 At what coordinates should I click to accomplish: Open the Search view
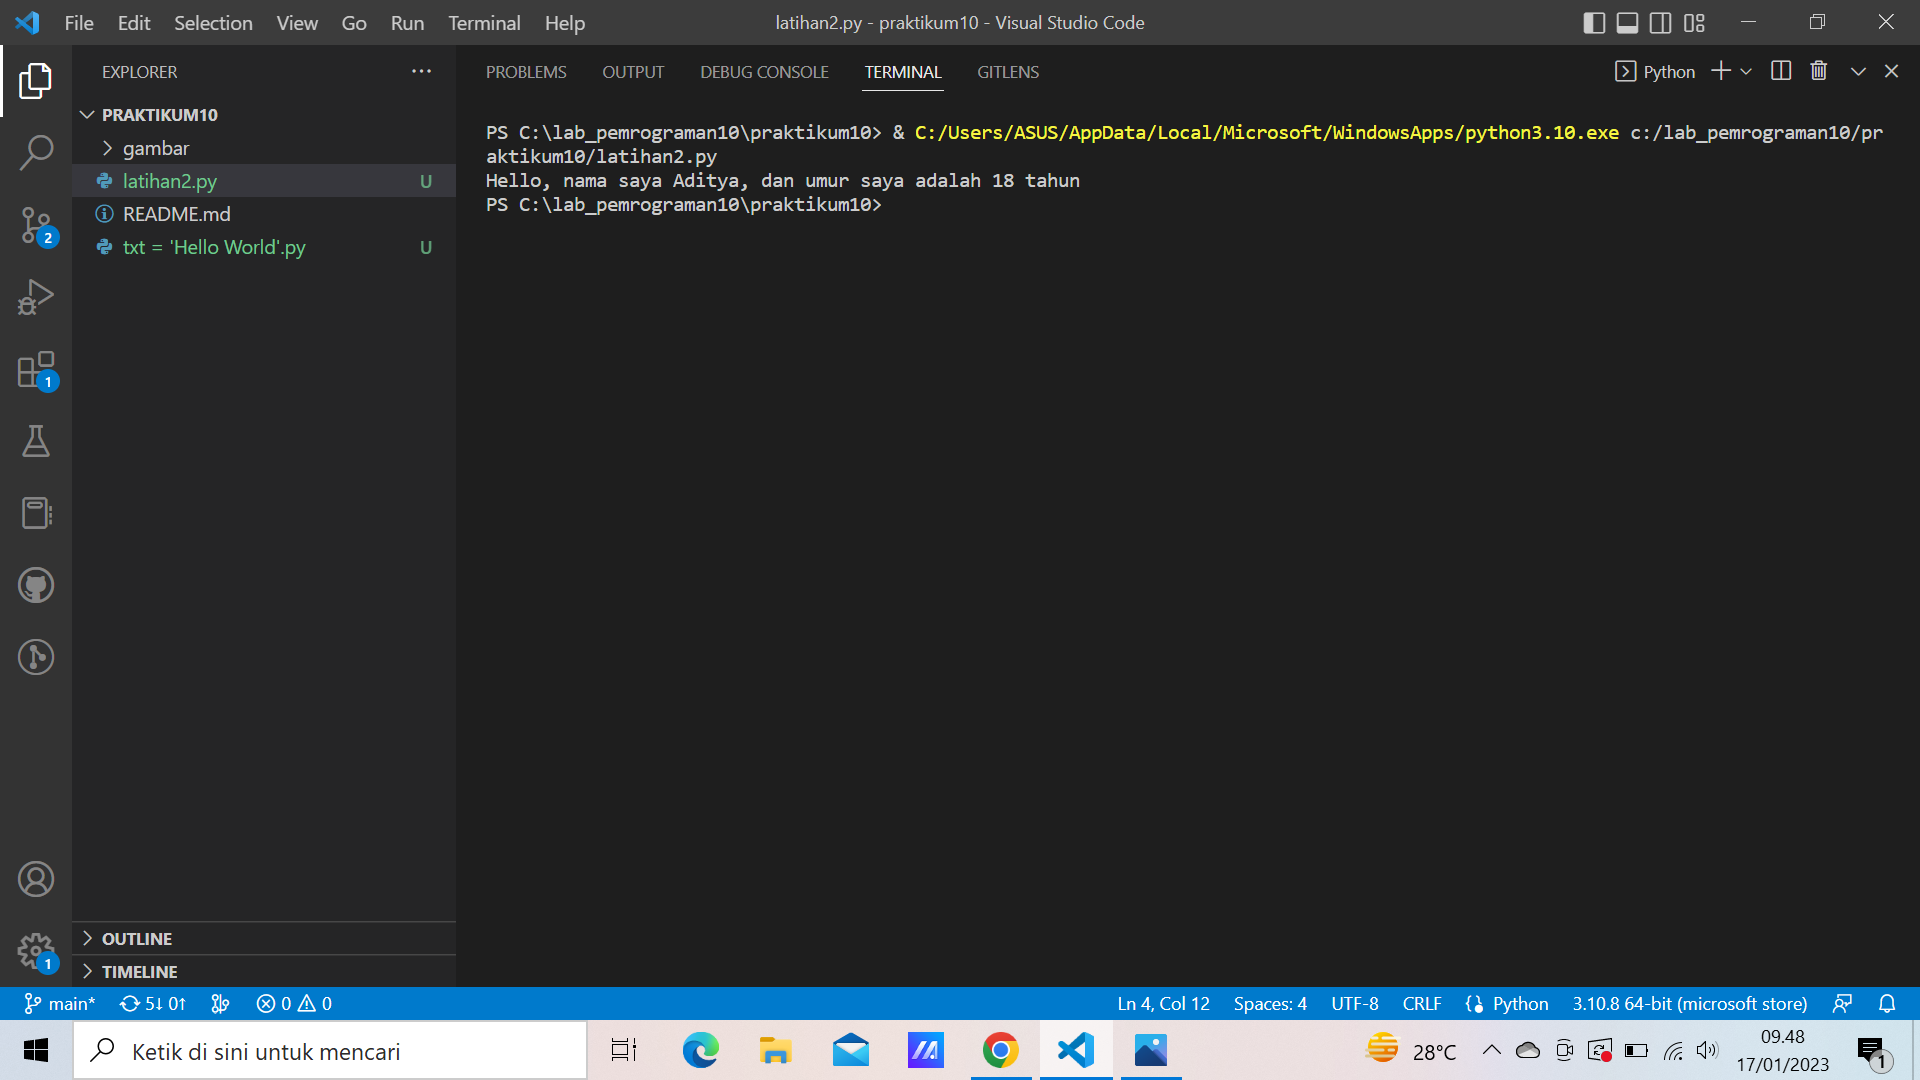(x=36, y=152)
